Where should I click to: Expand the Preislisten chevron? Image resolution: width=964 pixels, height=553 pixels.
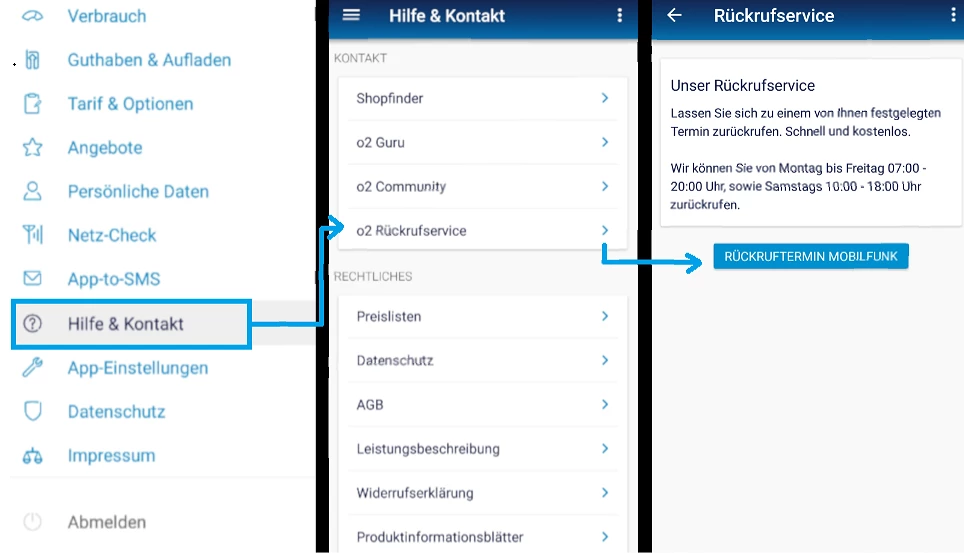(605, 316)
